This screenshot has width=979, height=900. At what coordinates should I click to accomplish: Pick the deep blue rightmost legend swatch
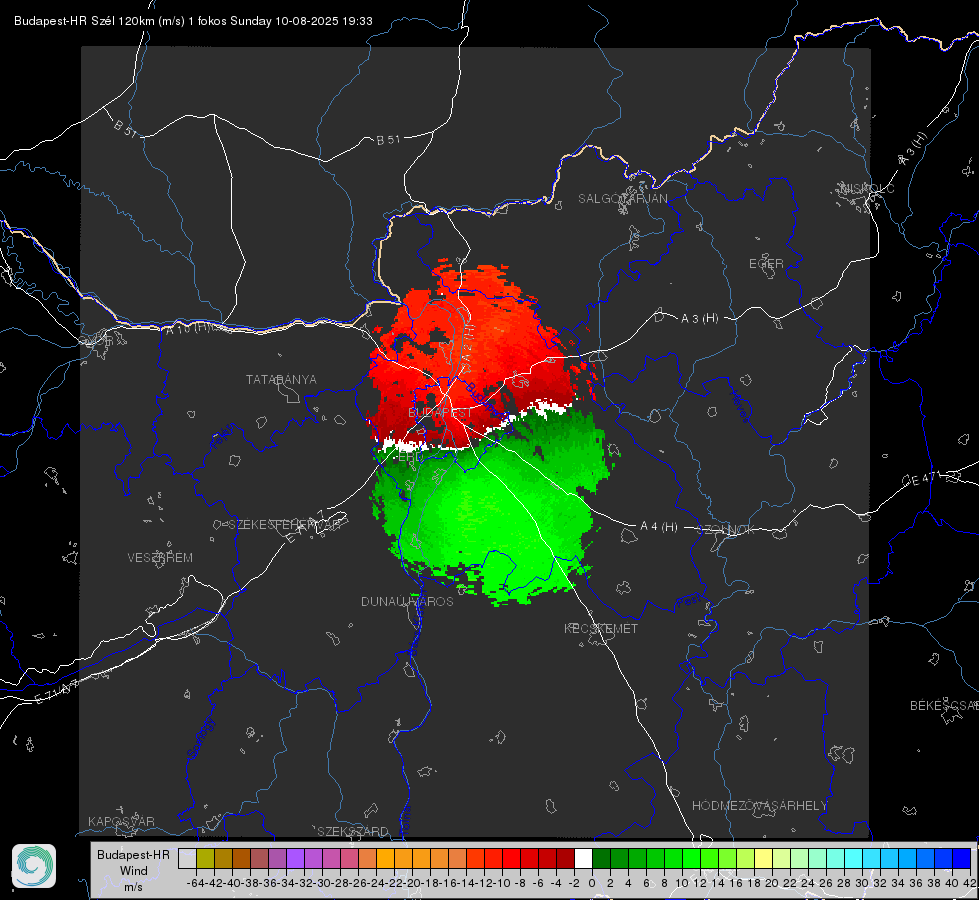tap(962, 859)
